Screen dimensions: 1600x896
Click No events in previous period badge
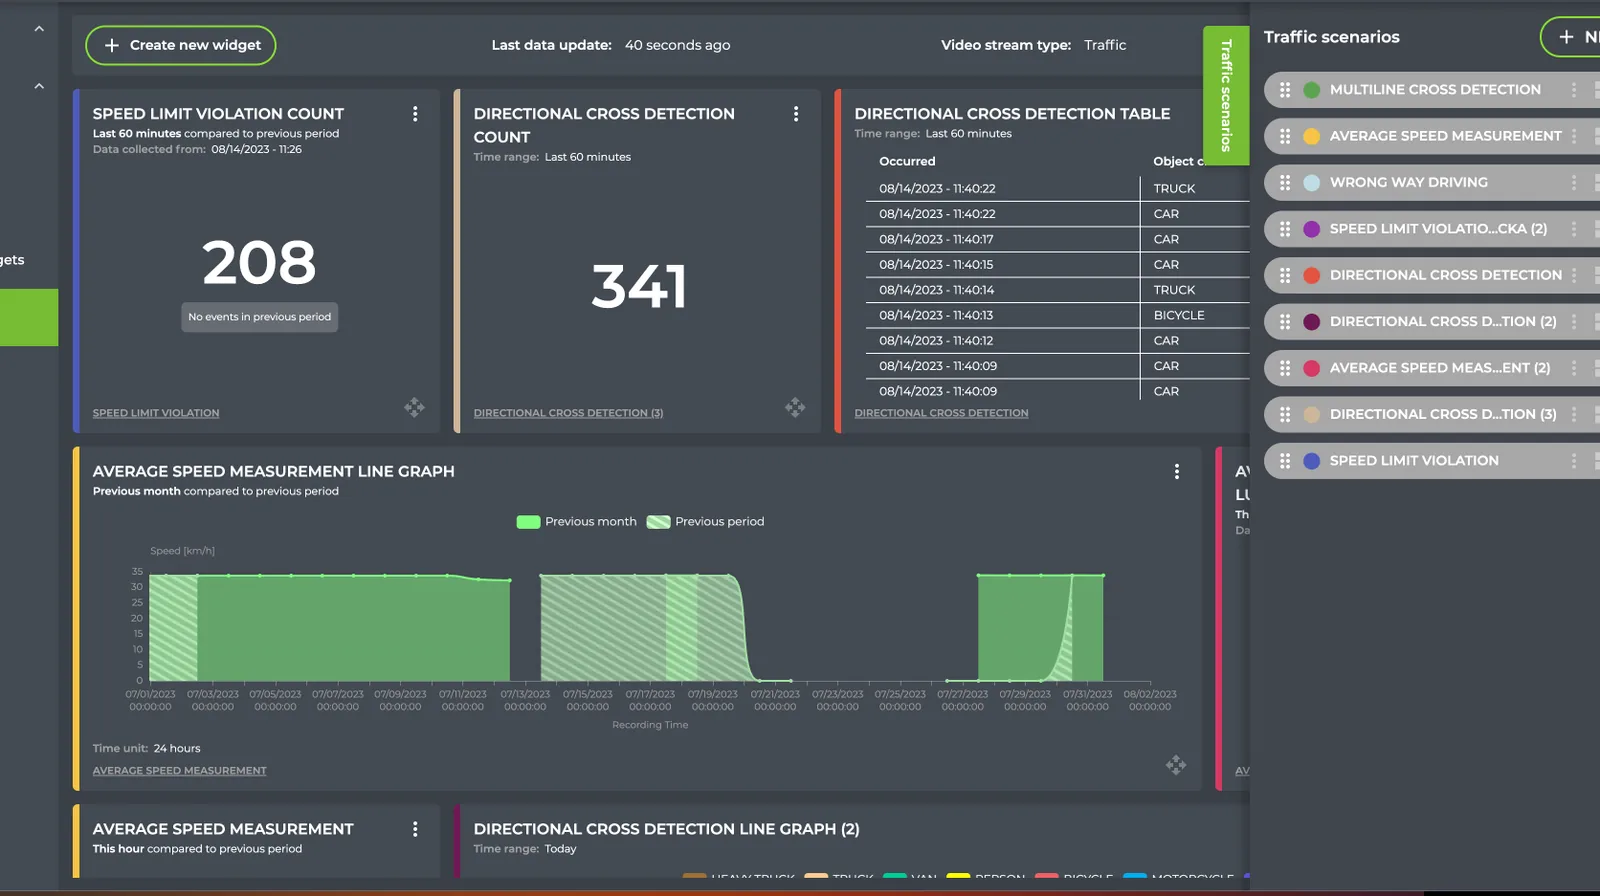[x=259, y=317]
